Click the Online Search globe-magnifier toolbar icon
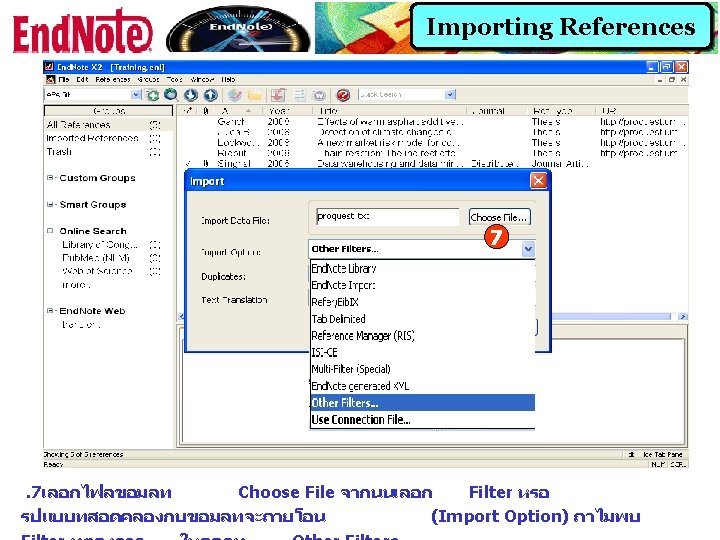Image resolution: width=720 pixels, height=540 pixels. (x=171, y=95)
